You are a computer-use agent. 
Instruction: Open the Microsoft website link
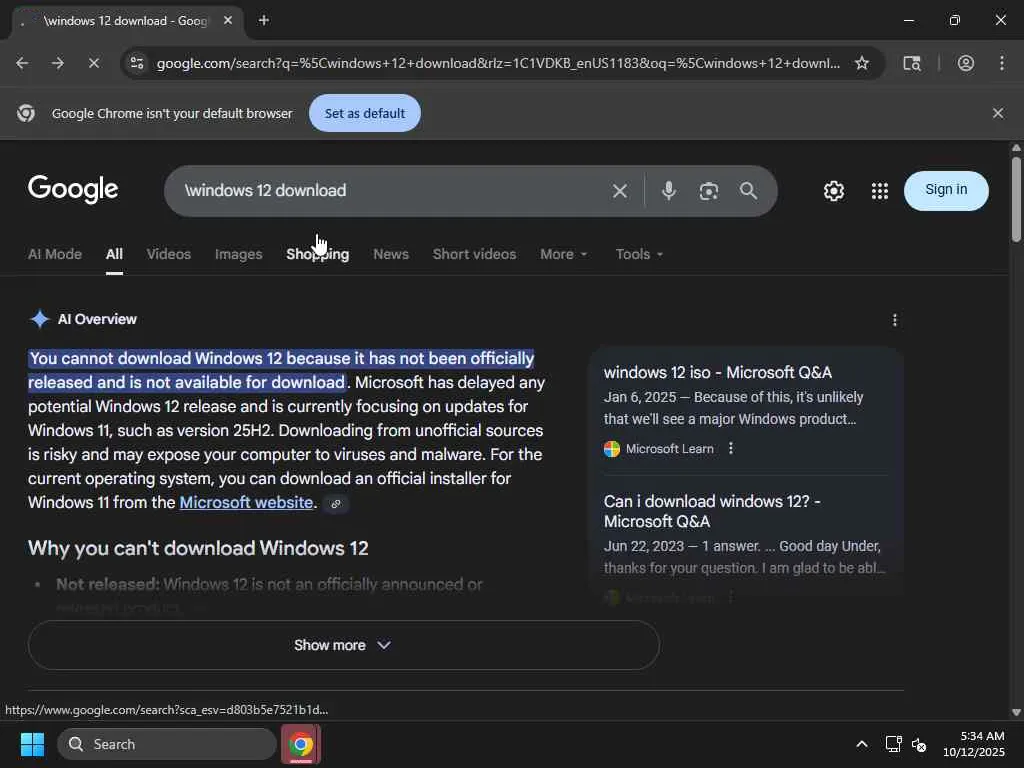[246, 502]
